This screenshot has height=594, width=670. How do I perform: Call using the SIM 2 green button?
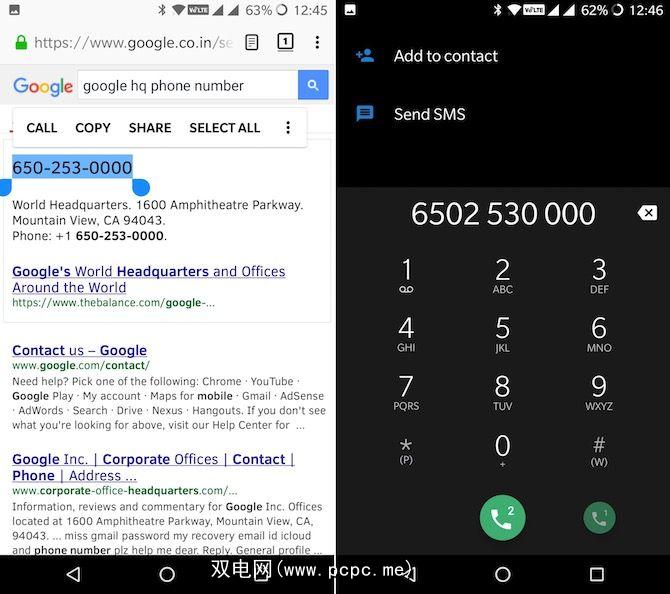click(x=502, y=518)
